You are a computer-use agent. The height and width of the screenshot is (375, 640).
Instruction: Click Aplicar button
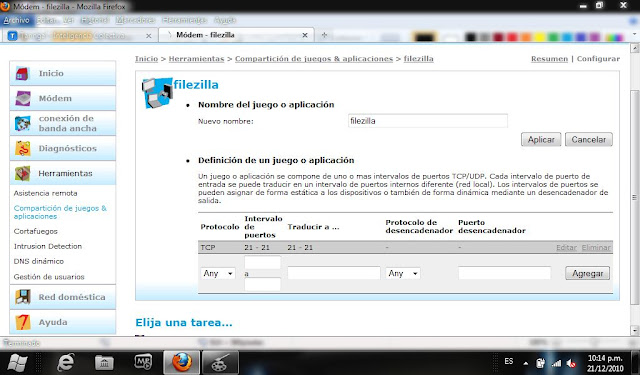(541, 140)
